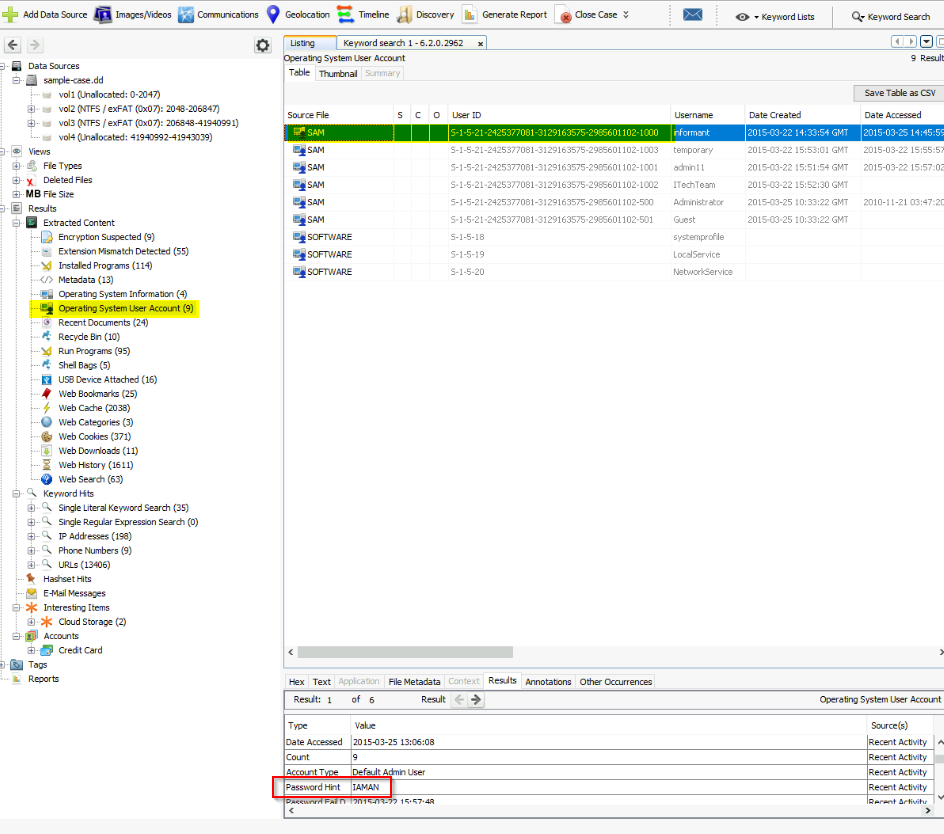Expand the toolbar overflow chevron next to Close Case
944x834 pixels.
tap(626, 14)
